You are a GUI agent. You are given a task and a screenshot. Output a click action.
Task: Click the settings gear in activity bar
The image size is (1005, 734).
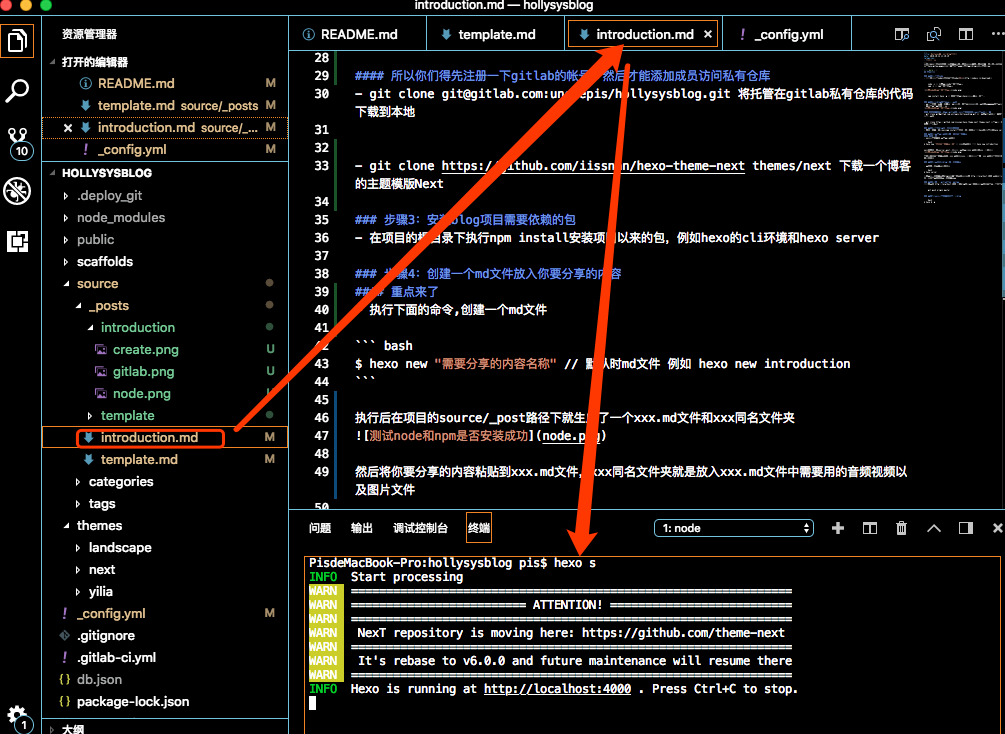click(18, 712)
